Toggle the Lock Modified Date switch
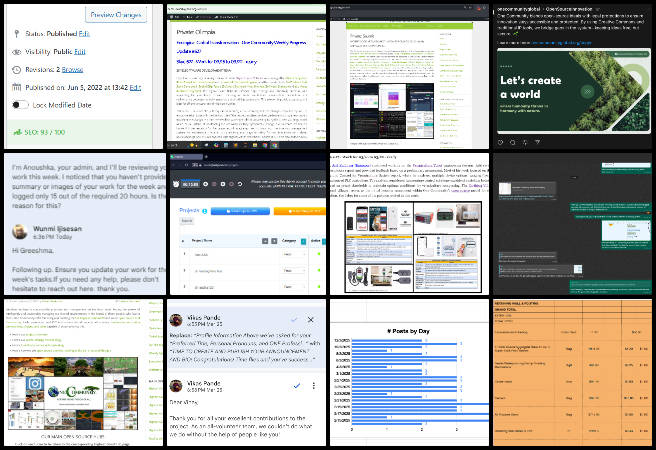This screenshot has height=450, width=656. (20, 105)
